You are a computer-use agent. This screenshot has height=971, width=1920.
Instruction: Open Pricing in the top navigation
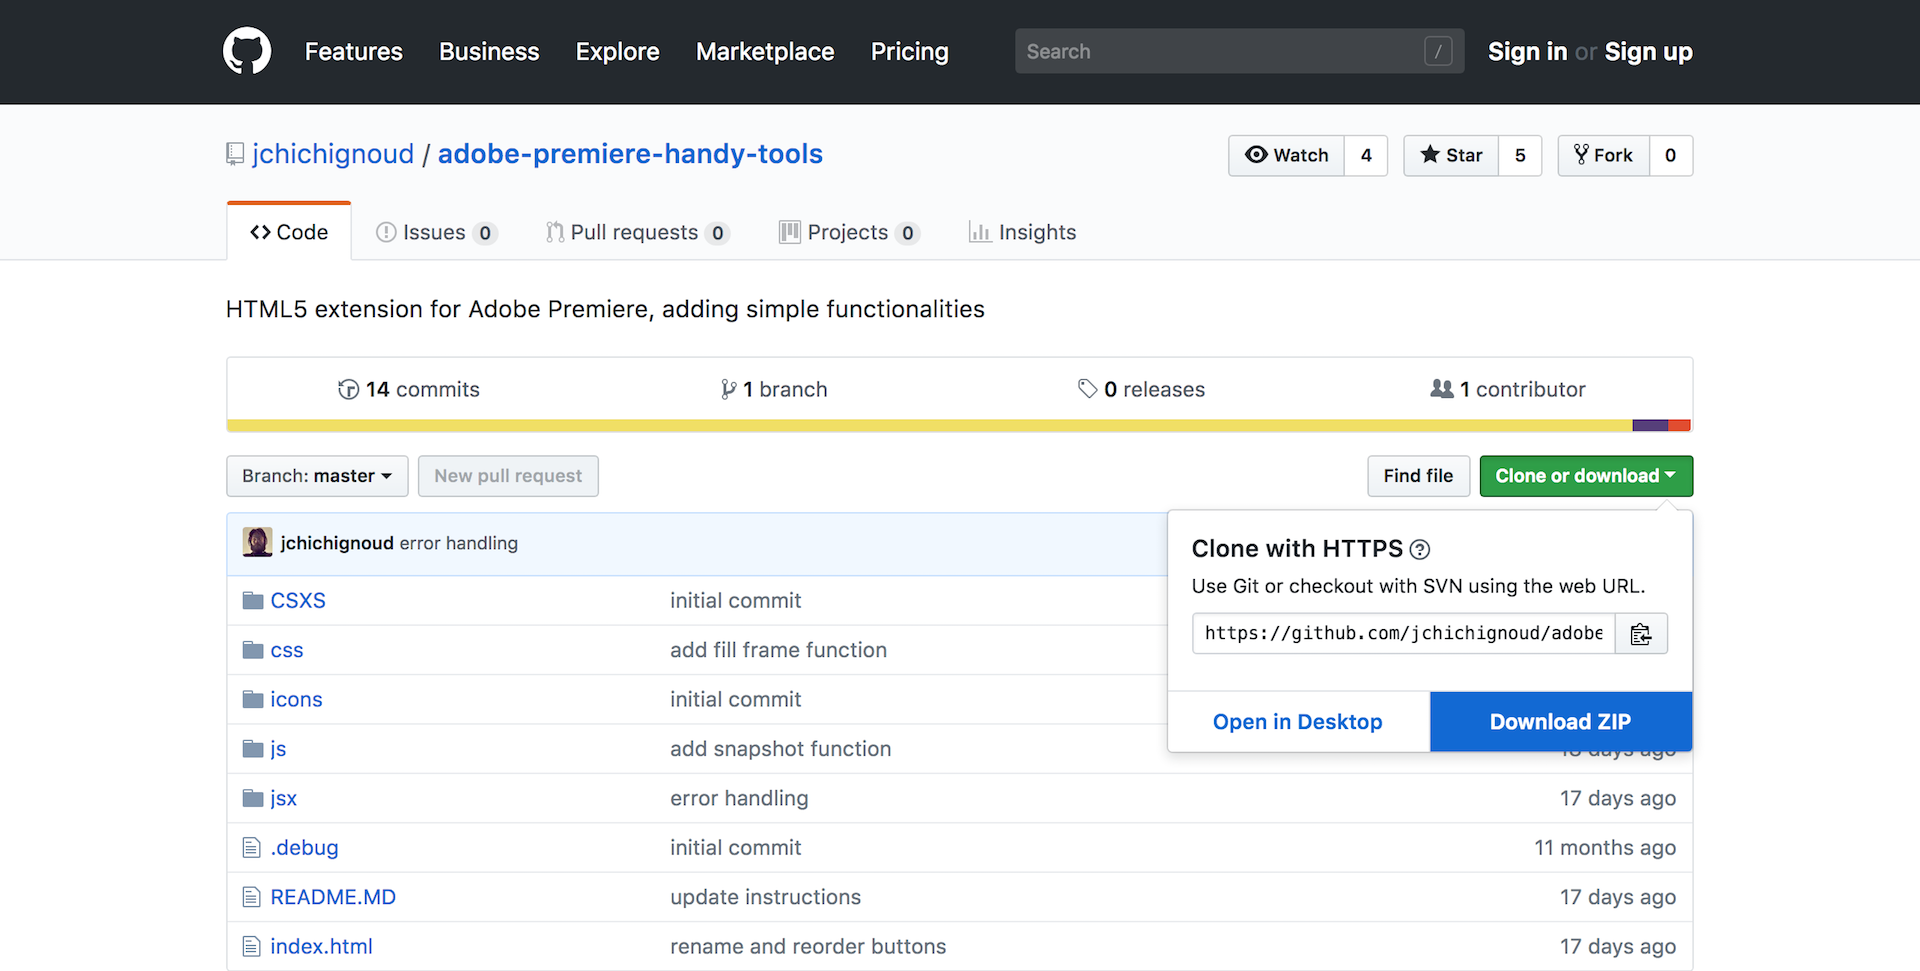click(910, 51)
